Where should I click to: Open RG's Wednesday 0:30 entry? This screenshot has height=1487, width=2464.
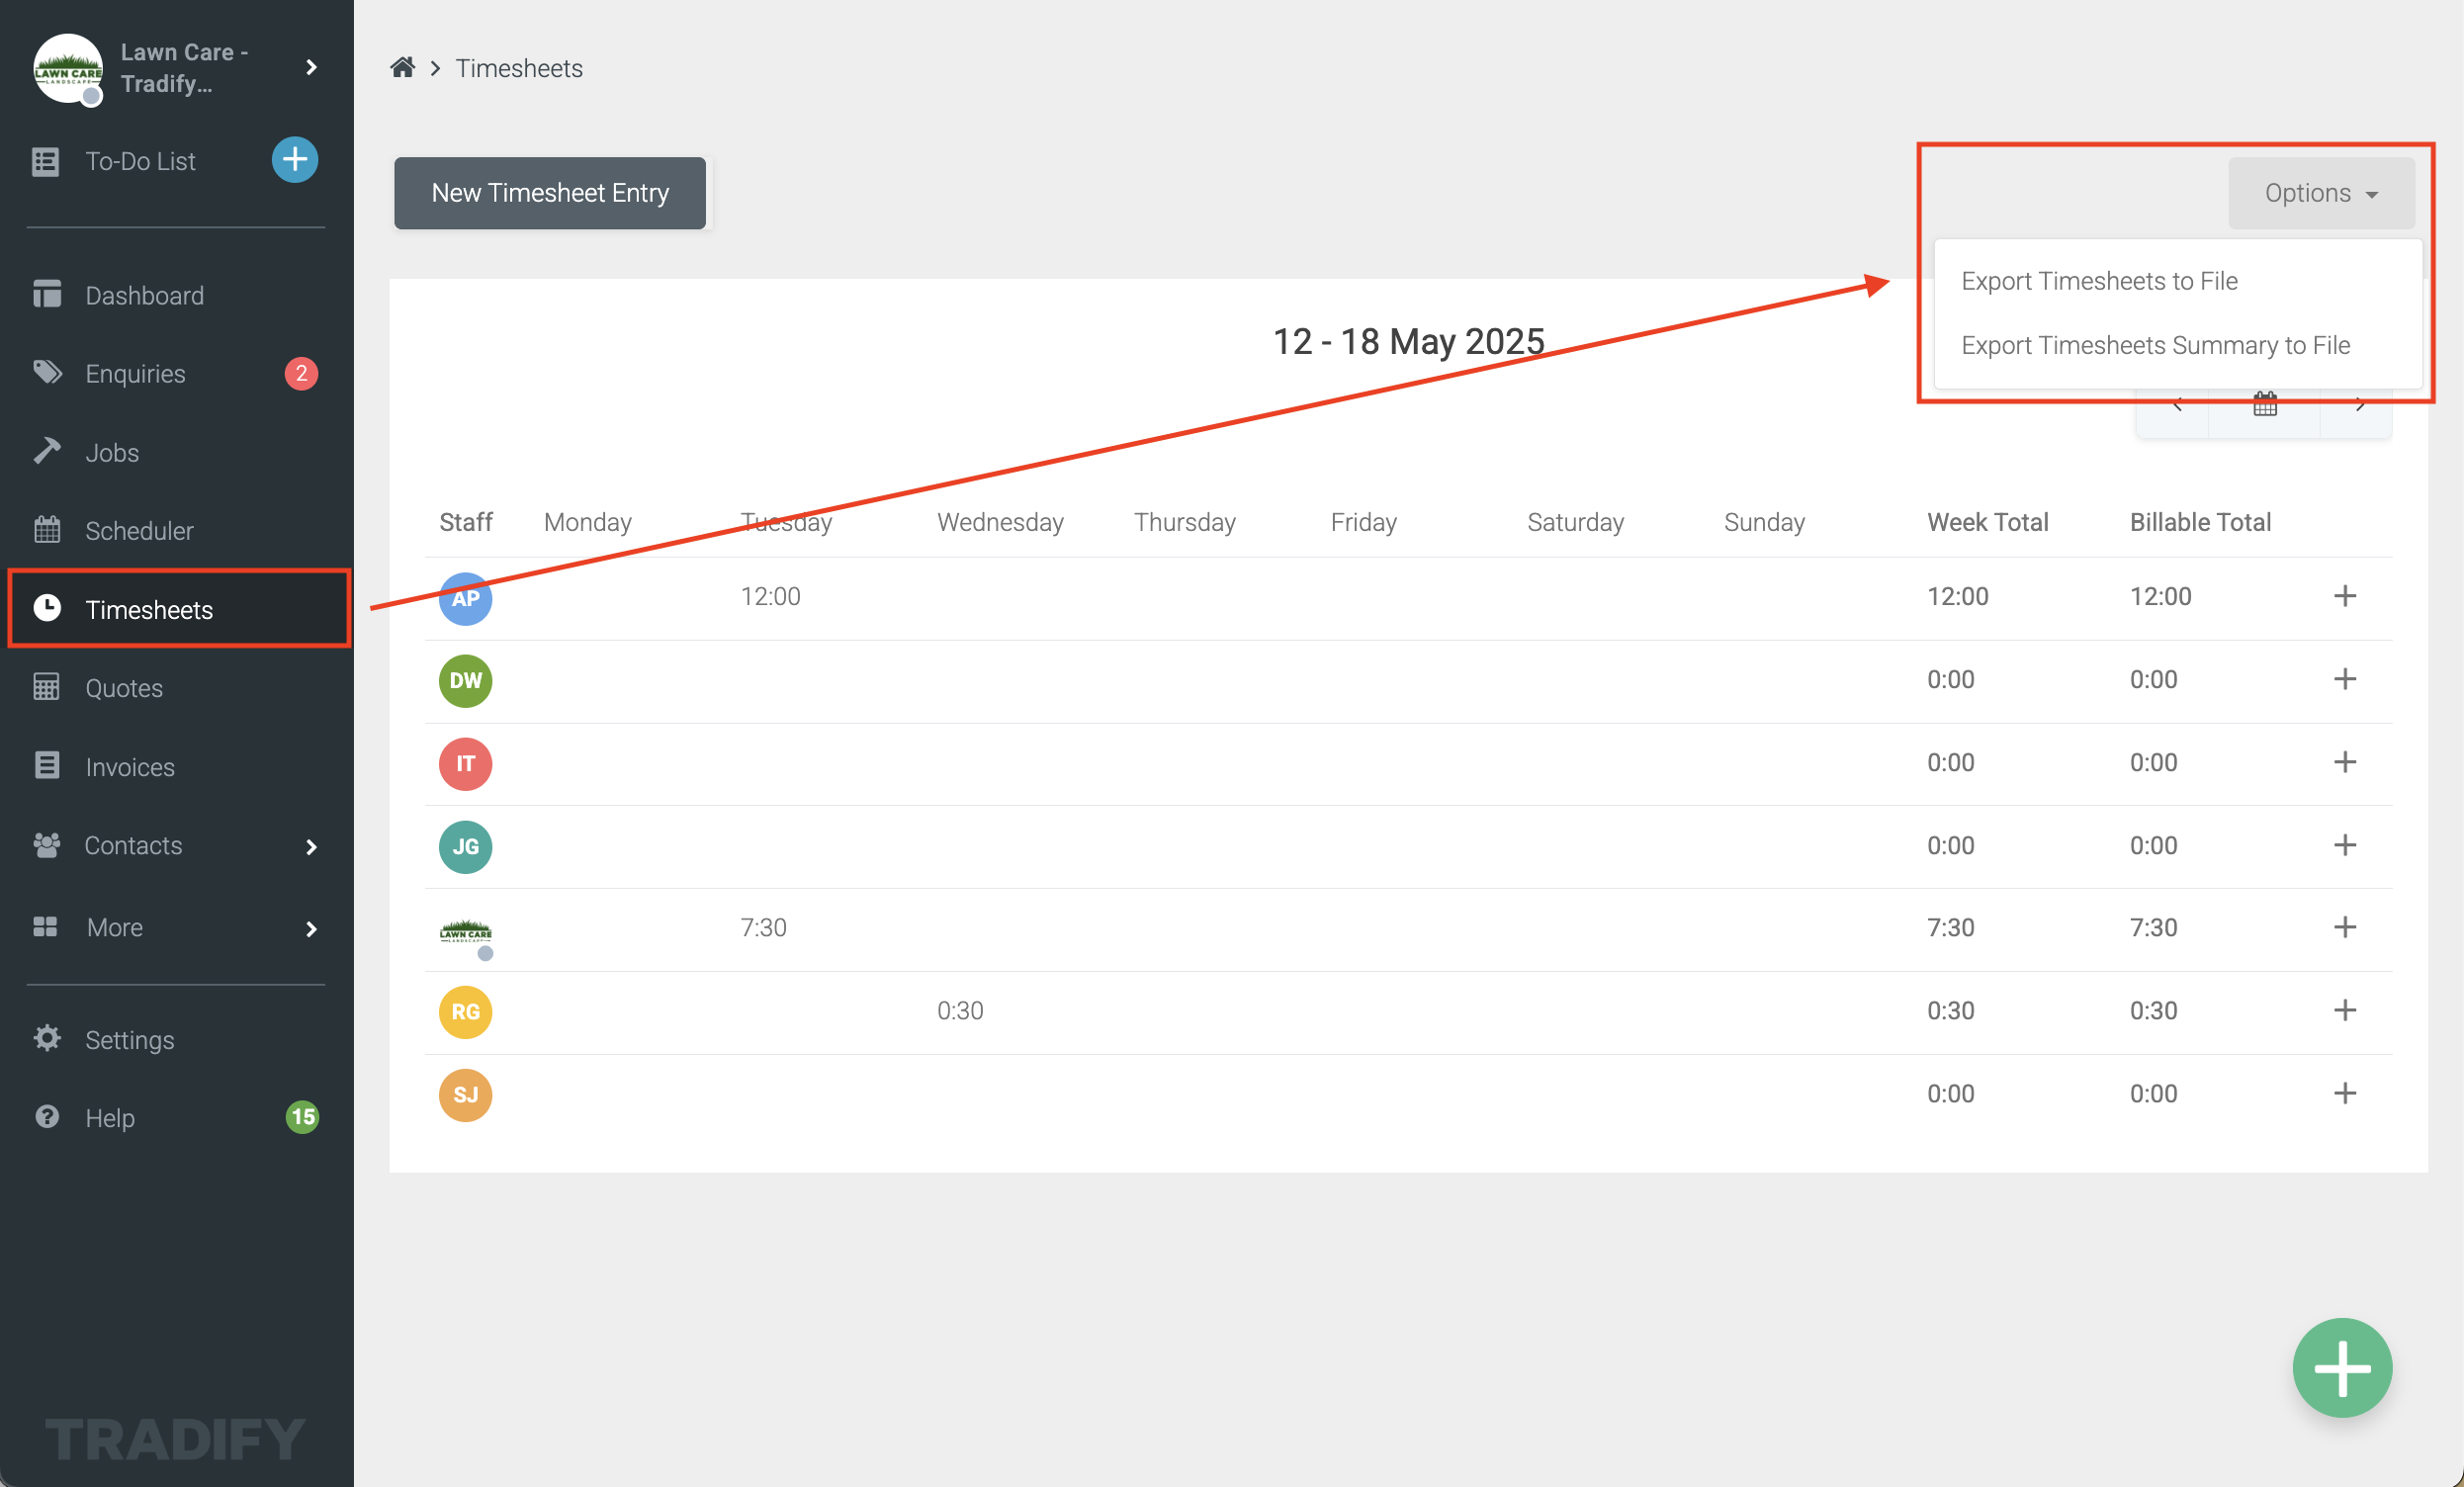960,1010
